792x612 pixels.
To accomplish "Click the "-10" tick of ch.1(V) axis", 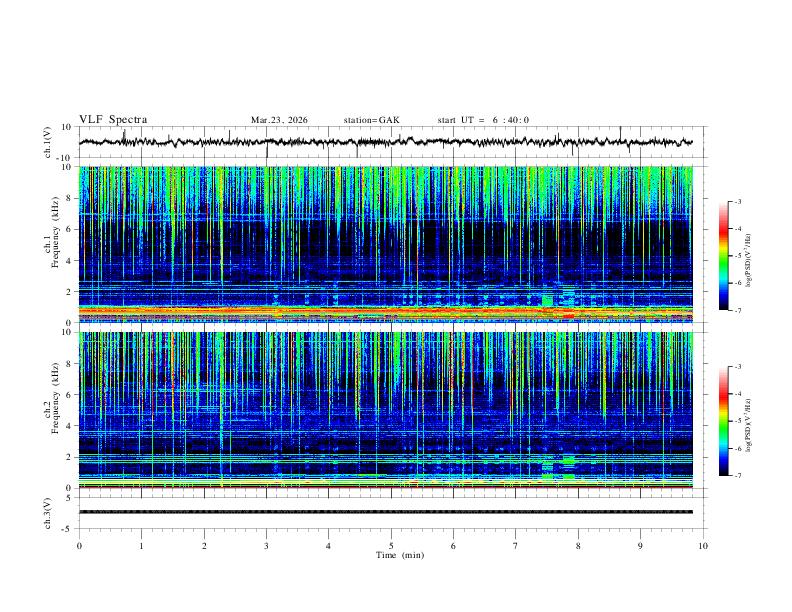I will pyautogui.click(x=63, y=158).
